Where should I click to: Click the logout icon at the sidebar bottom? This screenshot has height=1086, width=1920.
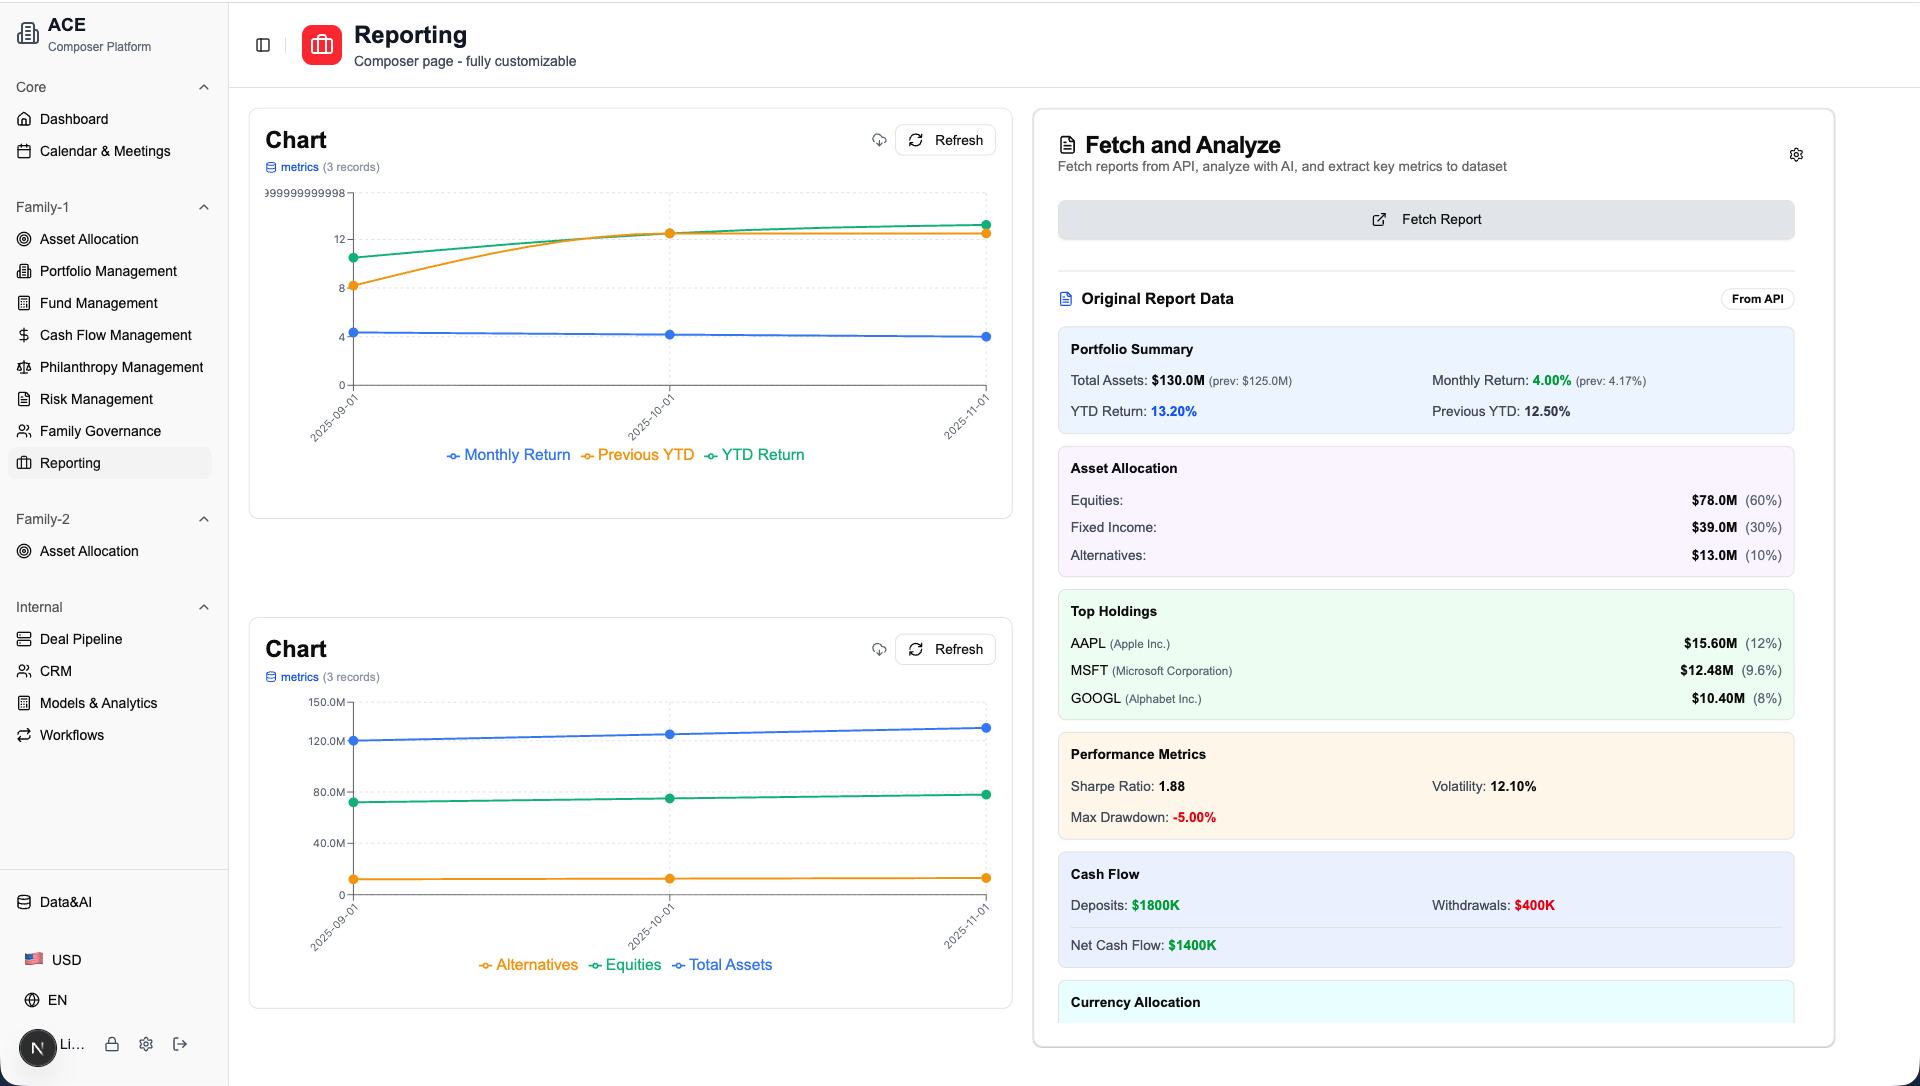click(180, 1044)
